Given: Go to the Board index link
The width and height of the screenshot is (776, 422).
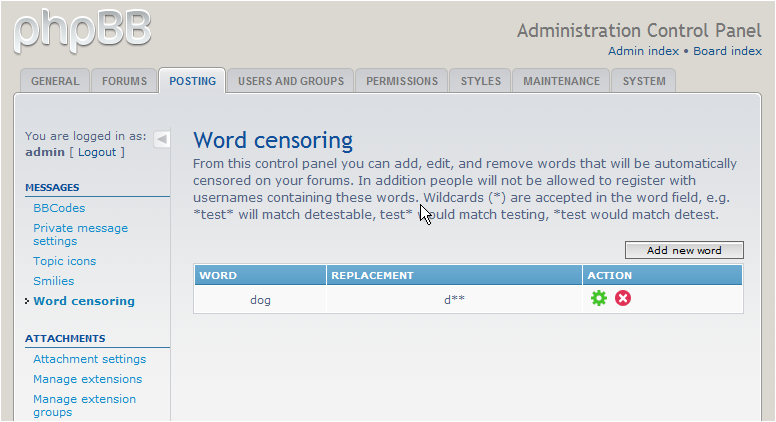Looking at the screenshot, I should (728, 51).
